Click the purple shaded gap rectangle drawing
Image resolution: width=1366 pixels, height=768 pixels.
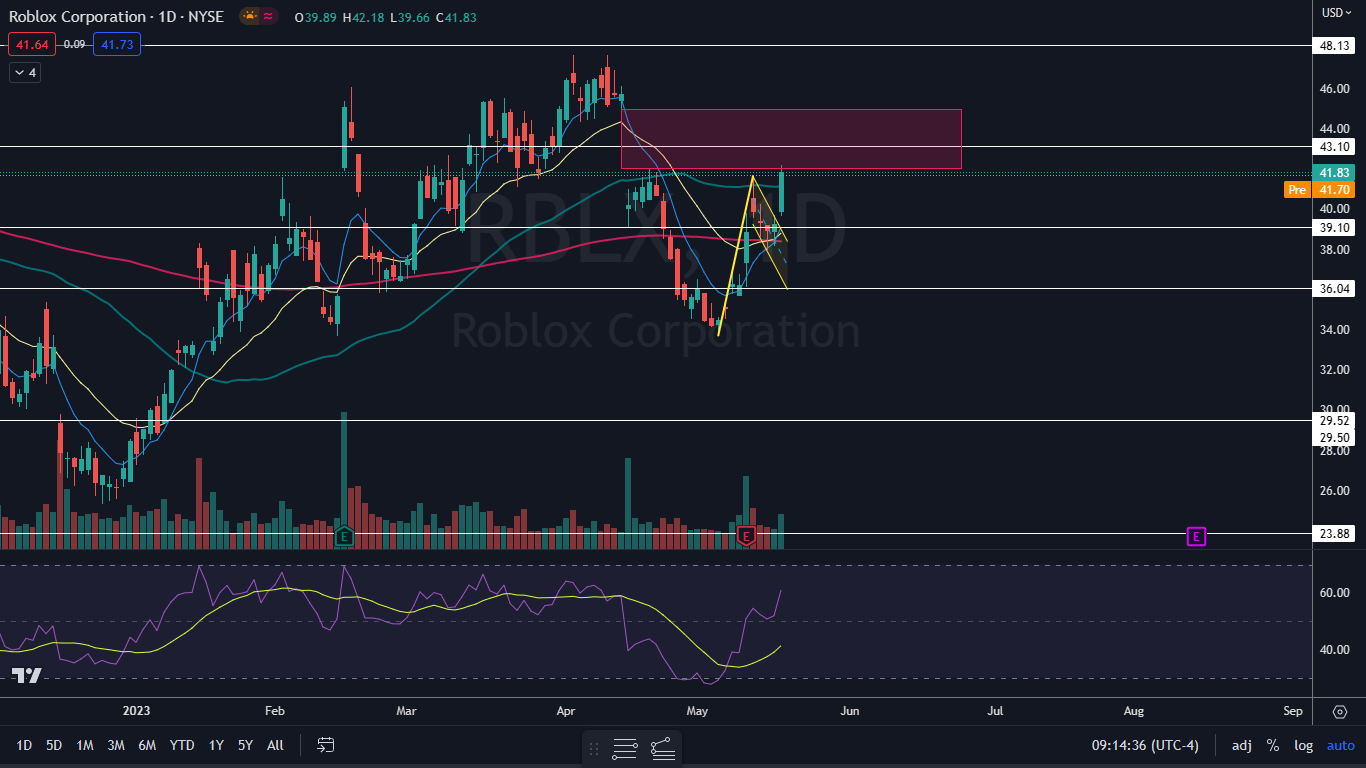(791, 138)
